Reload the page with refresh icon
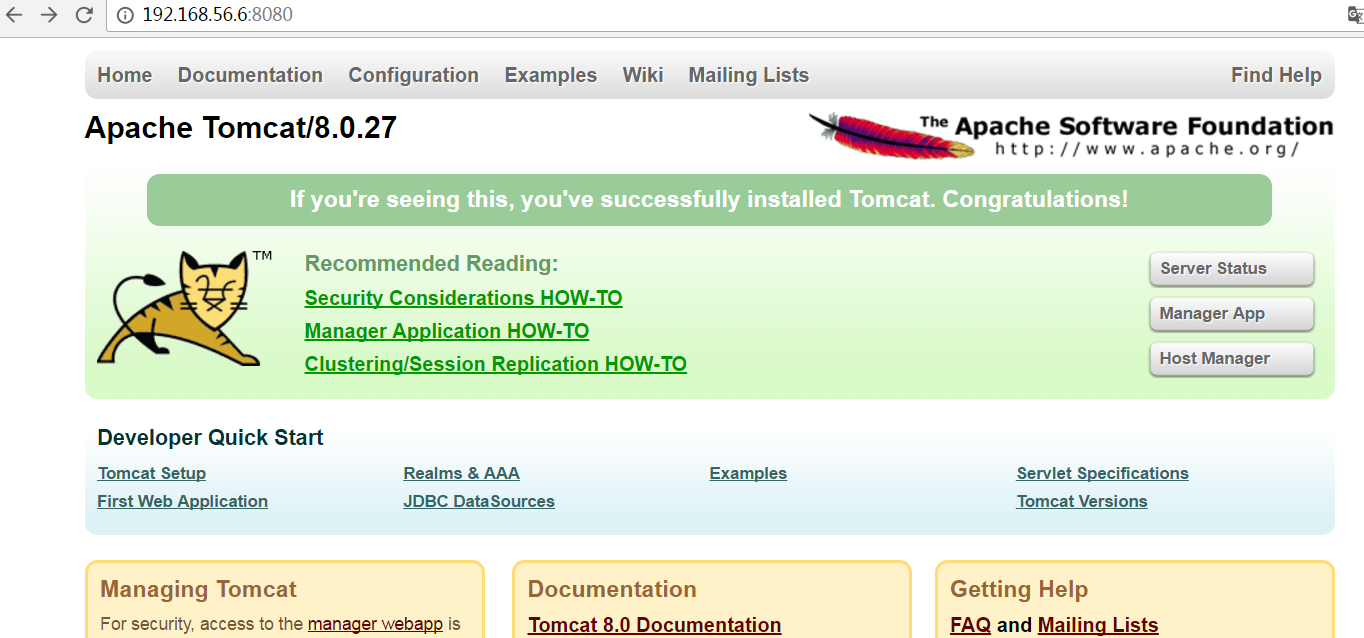This screenshot has width=1364, height=638. click(x=84, y=15)
